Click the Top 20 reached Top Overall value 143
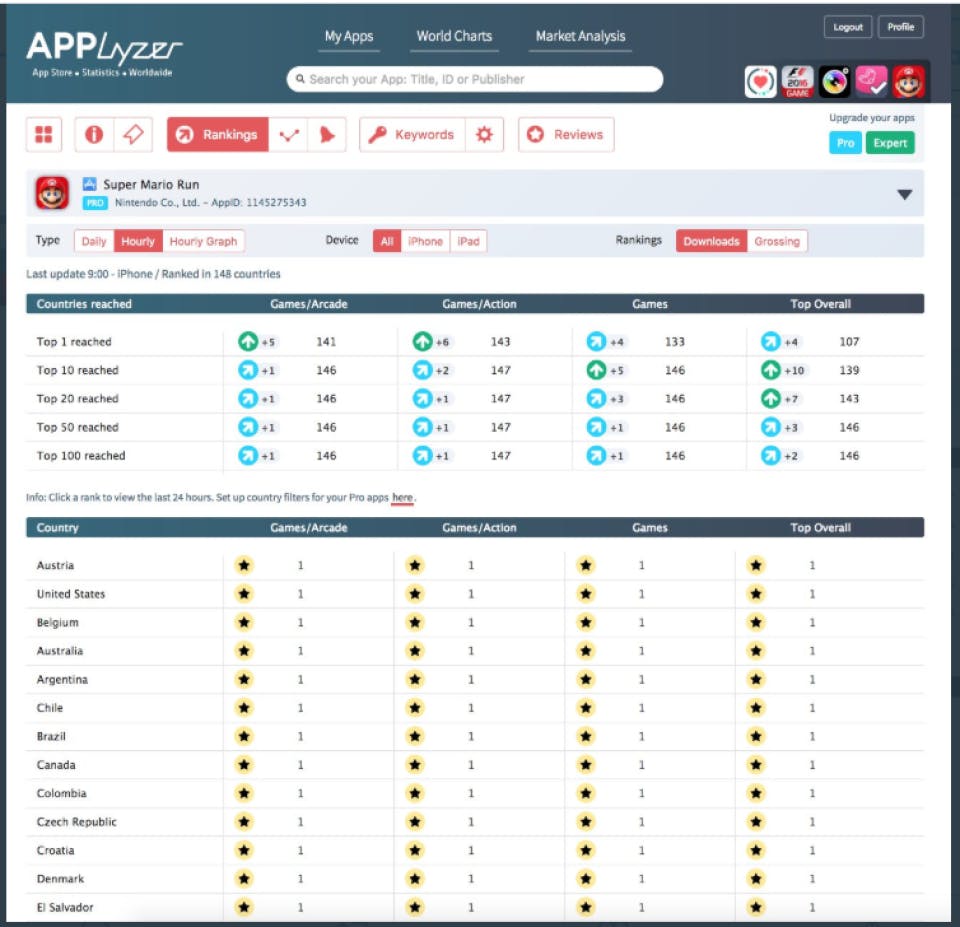960x927 pixels. tap(849, 399)
